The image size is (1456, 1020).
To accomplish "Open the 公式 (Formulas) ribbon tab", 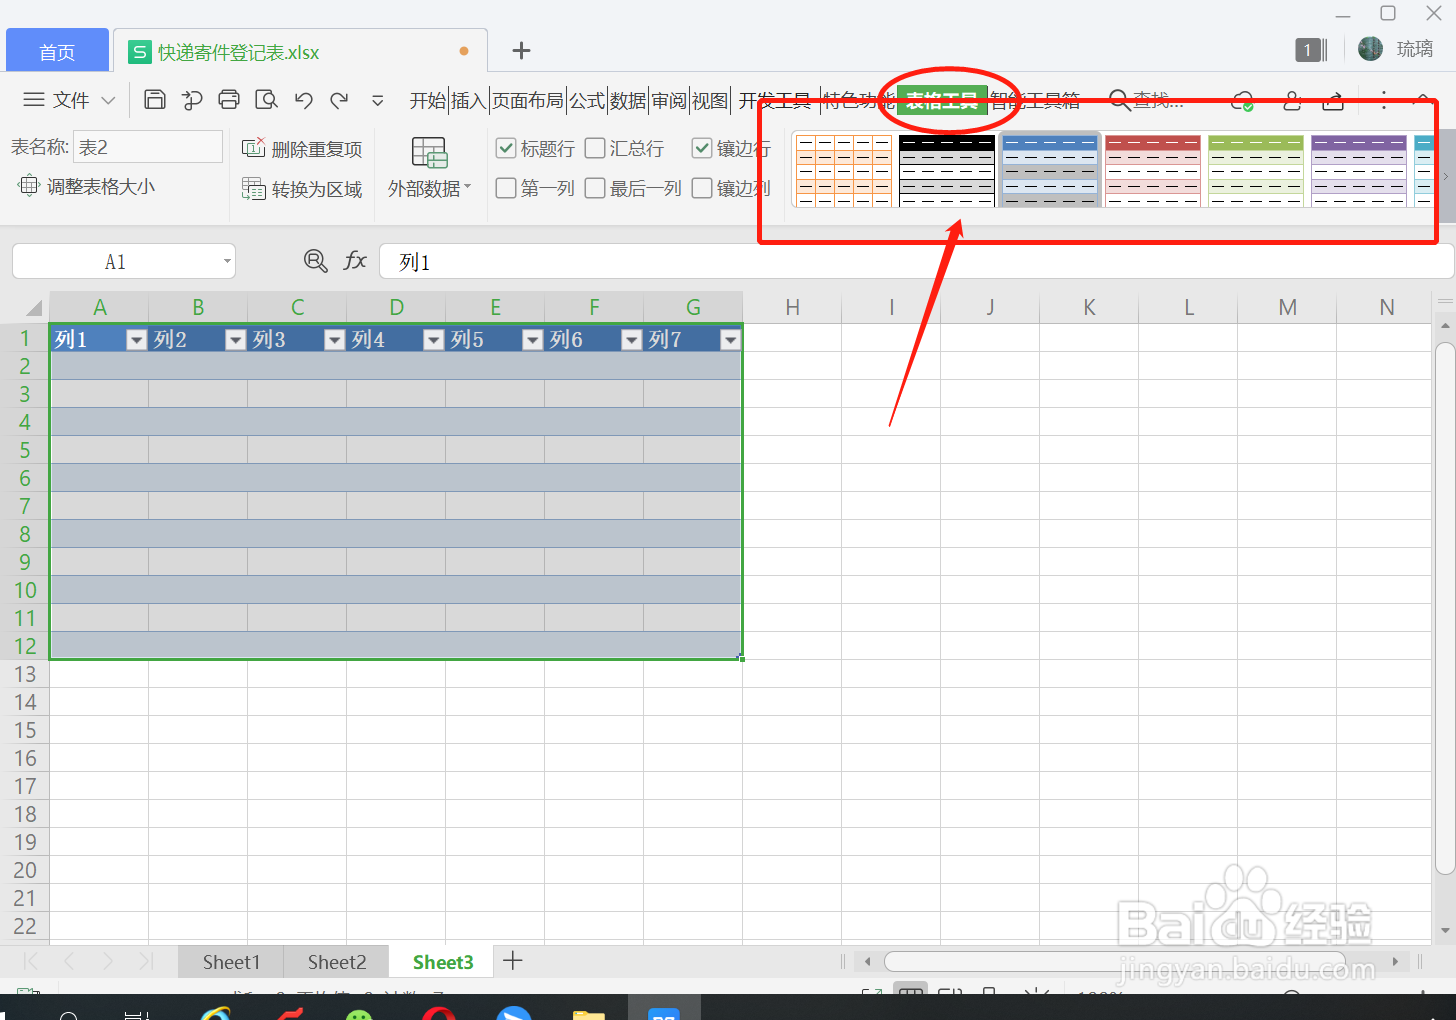I will [x=587, y=100].
